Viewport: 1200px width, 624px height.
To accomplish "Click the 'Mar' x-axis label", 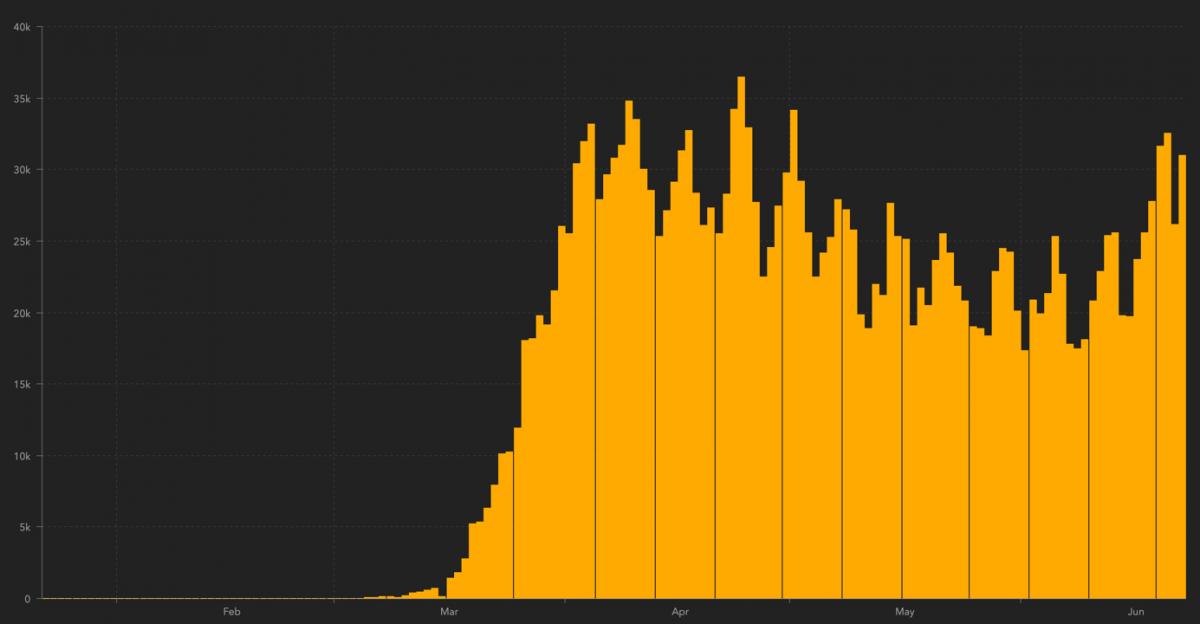I will tap(449, 611).
